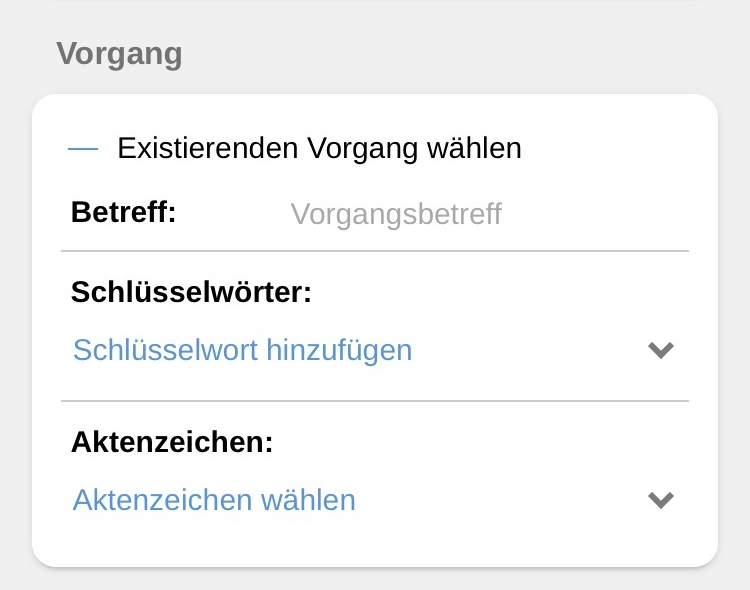
Task: Focus the Vorgangsbetreff input field
Action: coord(396,214)
